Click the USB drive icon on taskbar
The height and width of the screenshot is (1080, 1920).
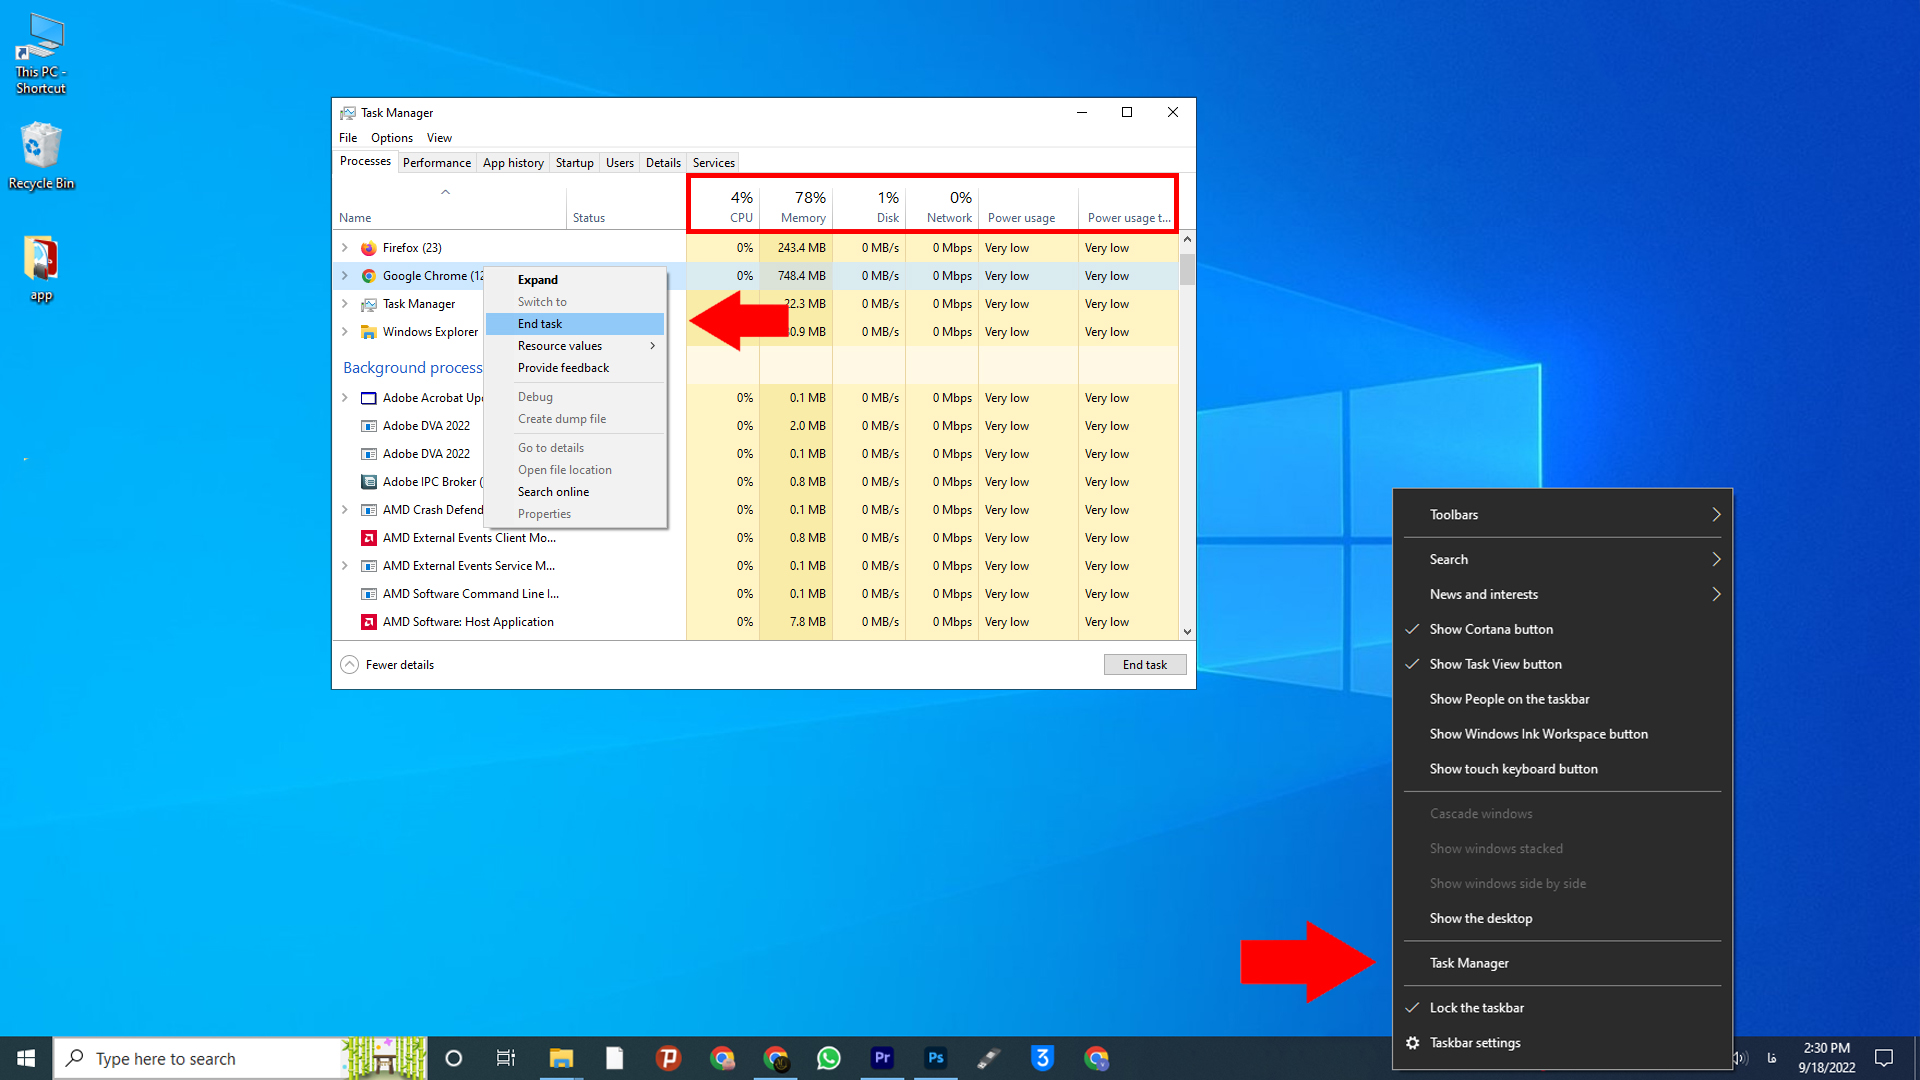coord(989,1058)
